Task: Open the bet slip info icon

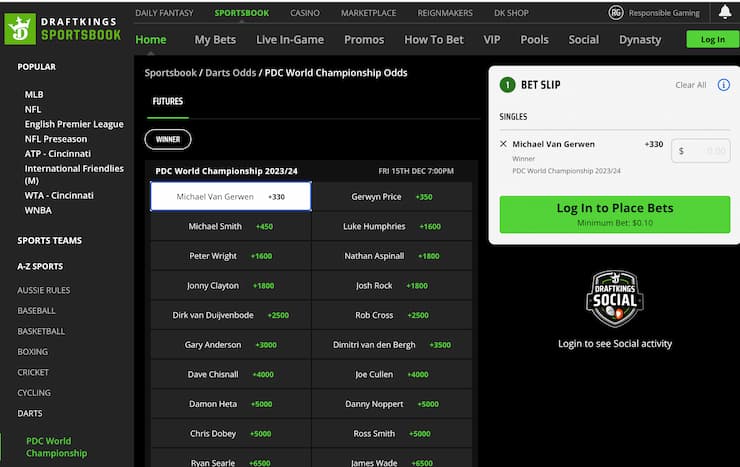Action: (723, 85)
